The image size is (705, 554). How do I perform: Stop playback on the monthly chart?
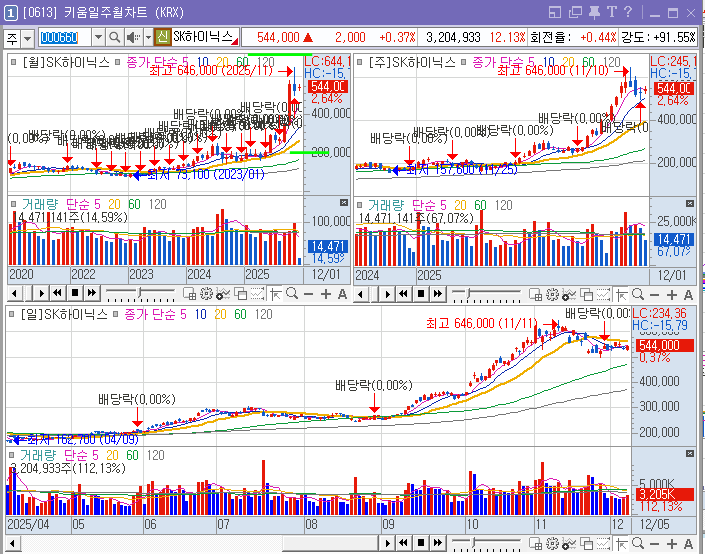75,294
